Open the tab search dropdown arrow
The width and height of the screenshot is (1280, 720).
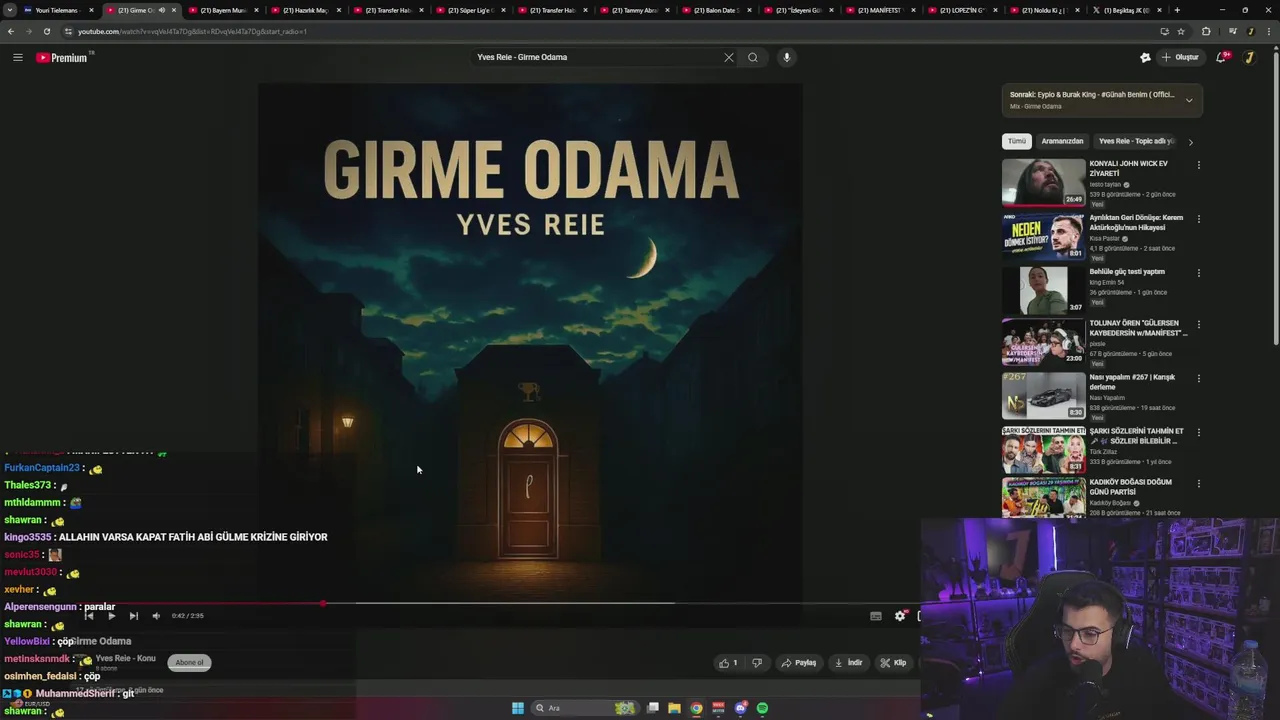[x=10, y=10]
